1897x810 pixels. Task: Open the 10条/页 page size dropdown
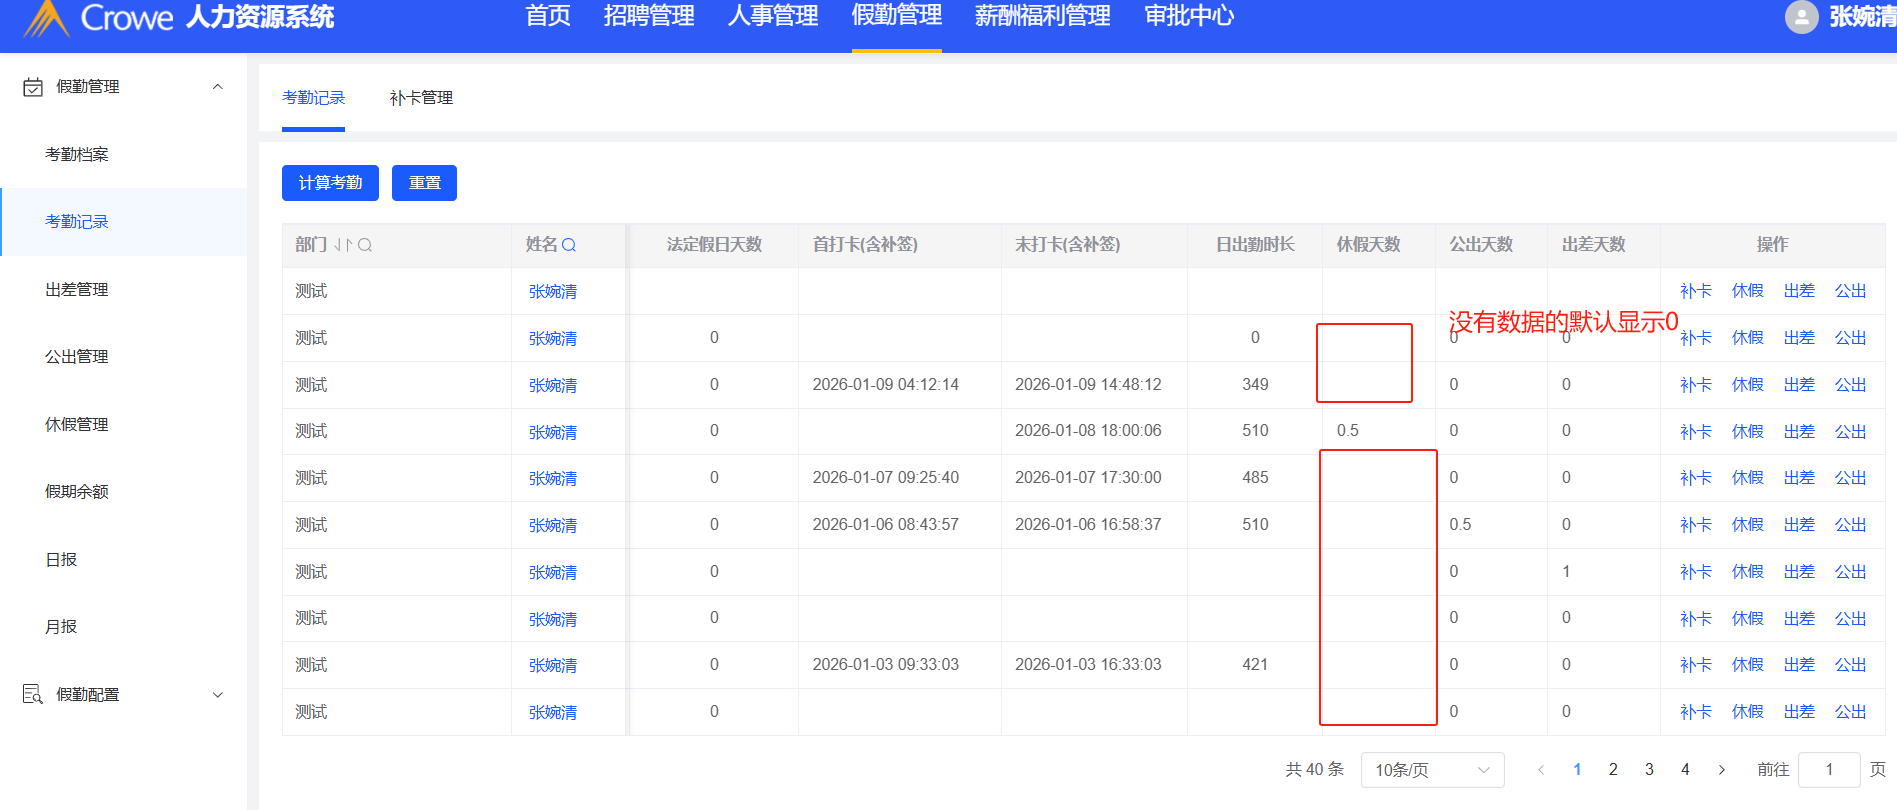coord(1432,770)
